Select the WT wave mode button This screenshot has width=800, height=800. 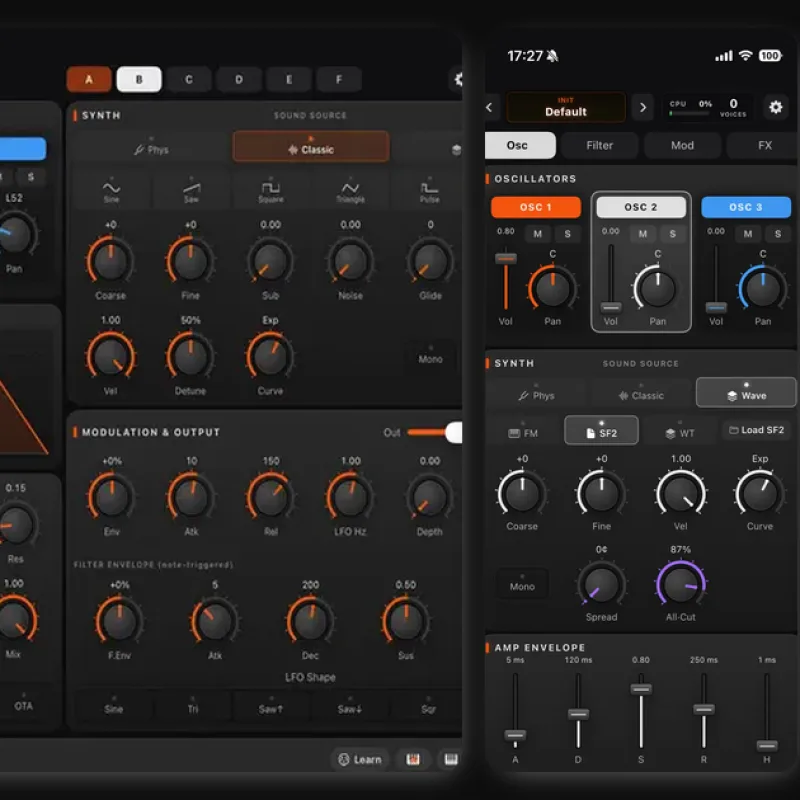(680, 432)
